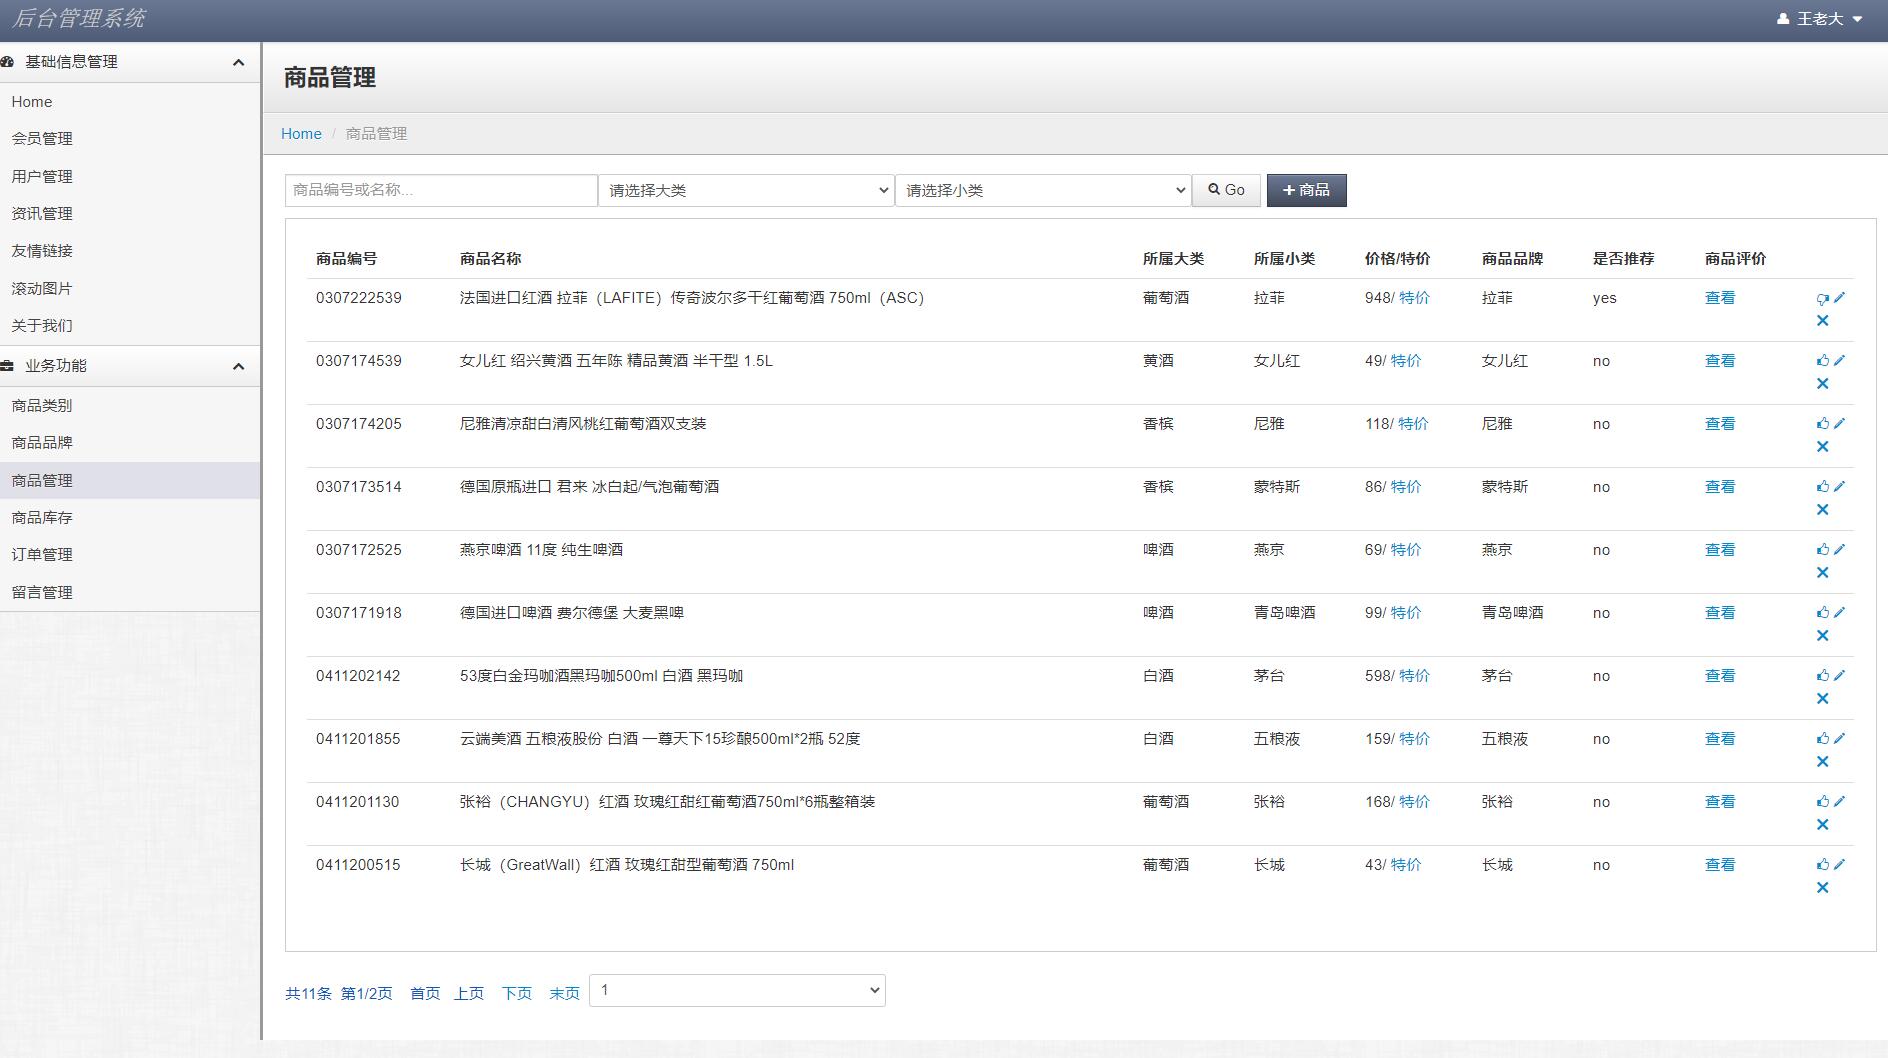This screenshot has width=1888, height=1058.
Task: Edit the 燕京啤酒 row with pencil icon
Action: point(1841,548)
